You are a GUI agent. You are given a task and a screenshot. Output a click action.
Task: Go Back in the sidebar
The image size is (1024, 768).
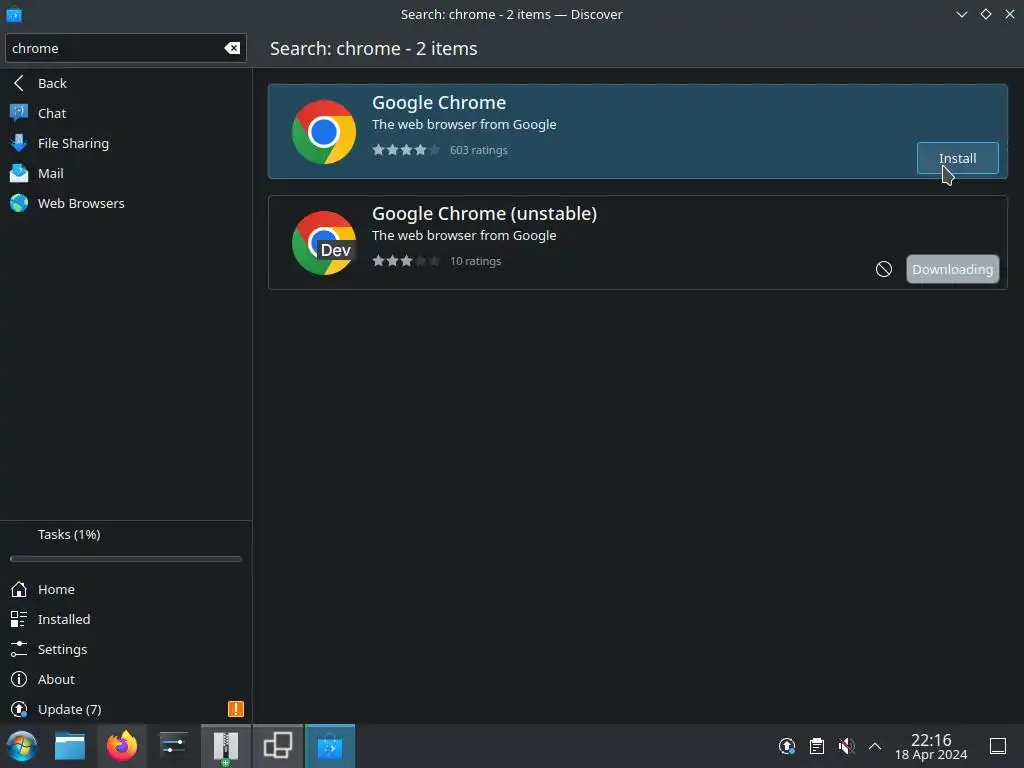(x=126, y=83)
